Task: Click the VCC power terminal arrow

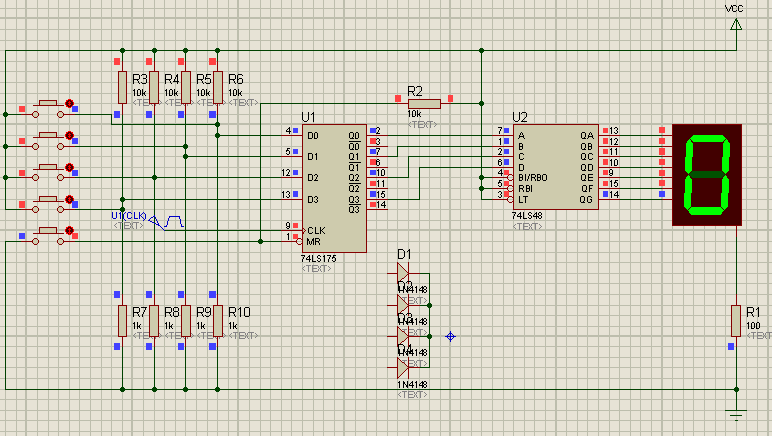Action: pos(736,25)
